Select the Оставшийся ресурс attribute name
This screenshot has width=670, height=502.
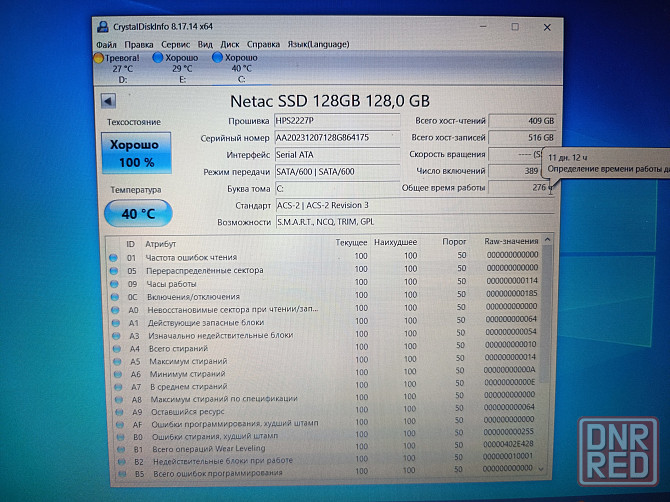(x=188, y=412)
